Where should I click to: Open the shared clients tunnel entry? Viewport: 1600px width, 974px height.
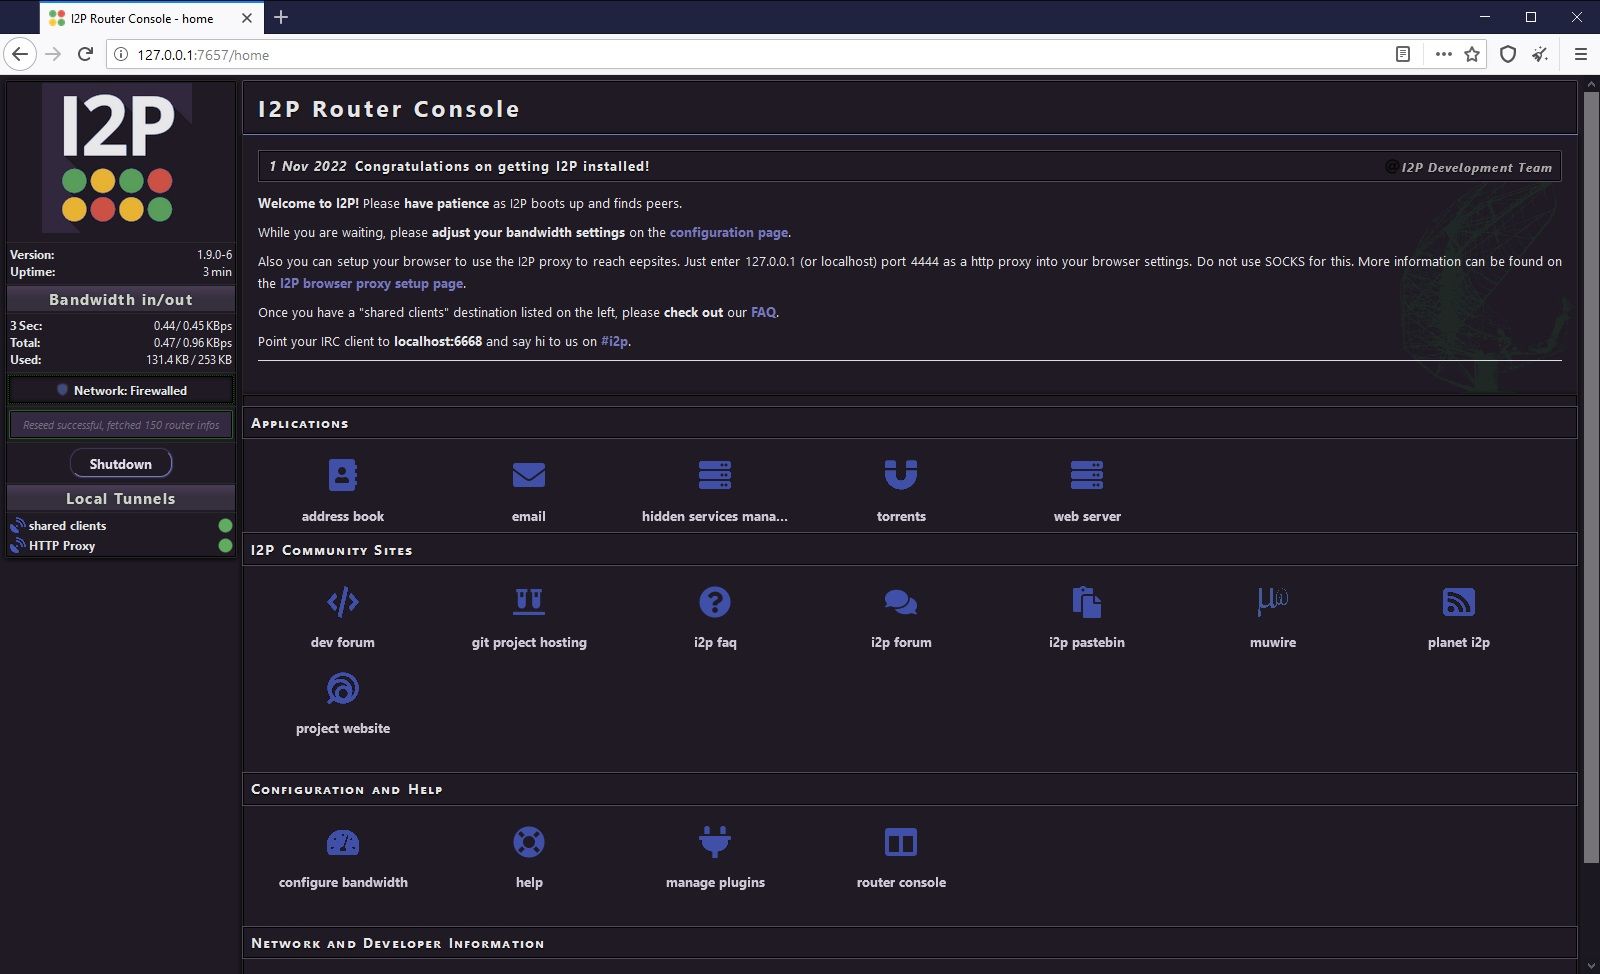tap(67, 525)
